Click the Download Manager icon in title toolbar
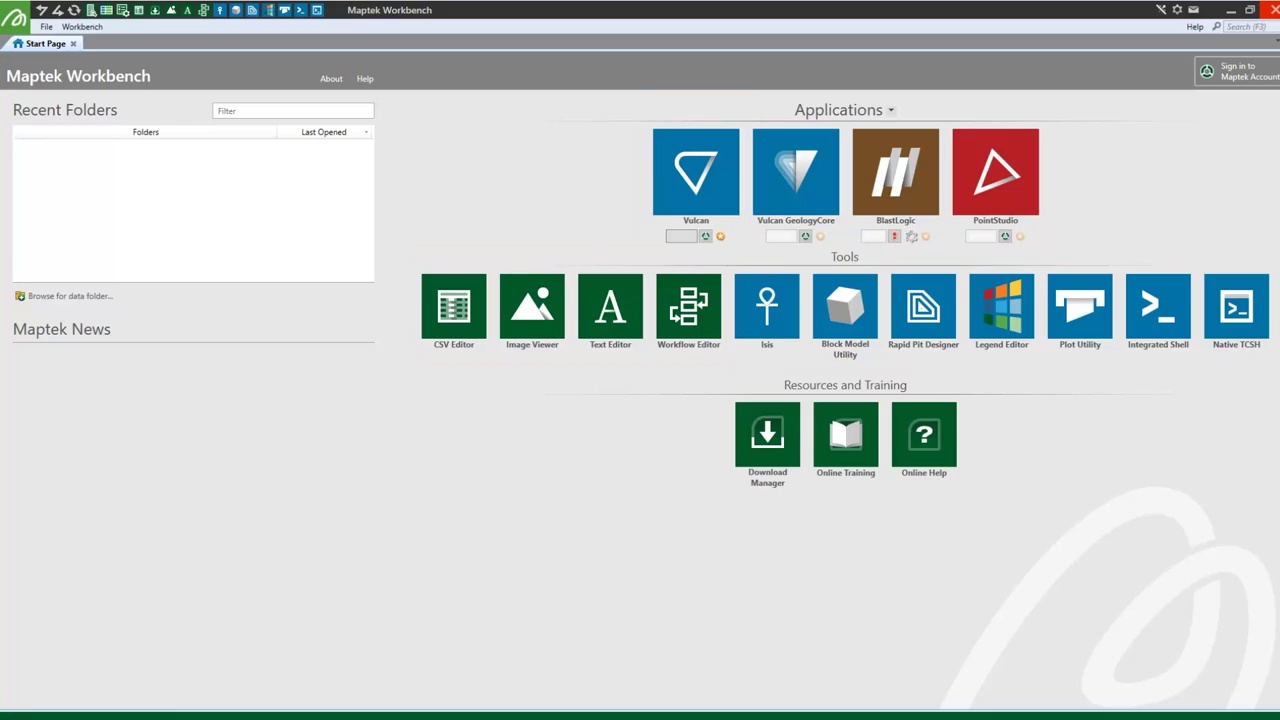 coord(155,10)
